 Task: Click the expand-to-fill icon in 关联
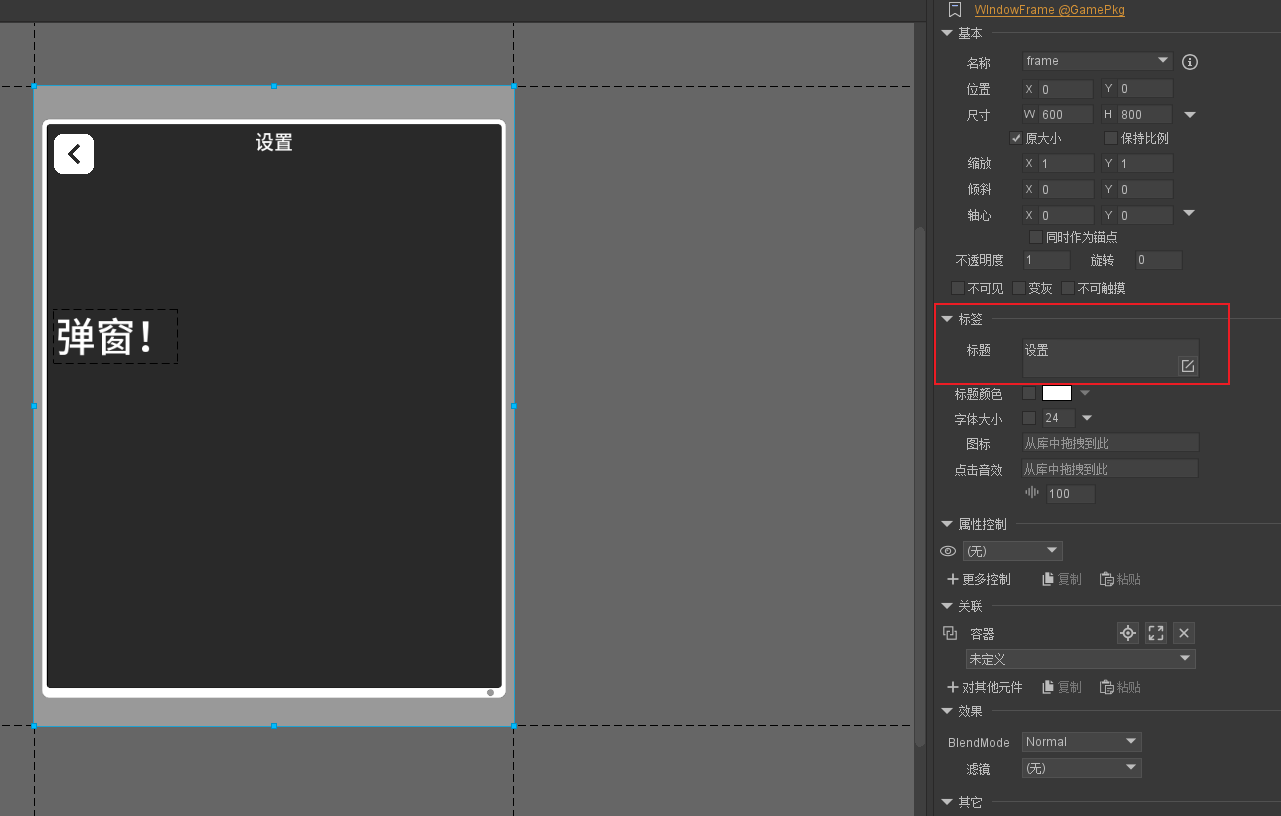point(1156,633)
